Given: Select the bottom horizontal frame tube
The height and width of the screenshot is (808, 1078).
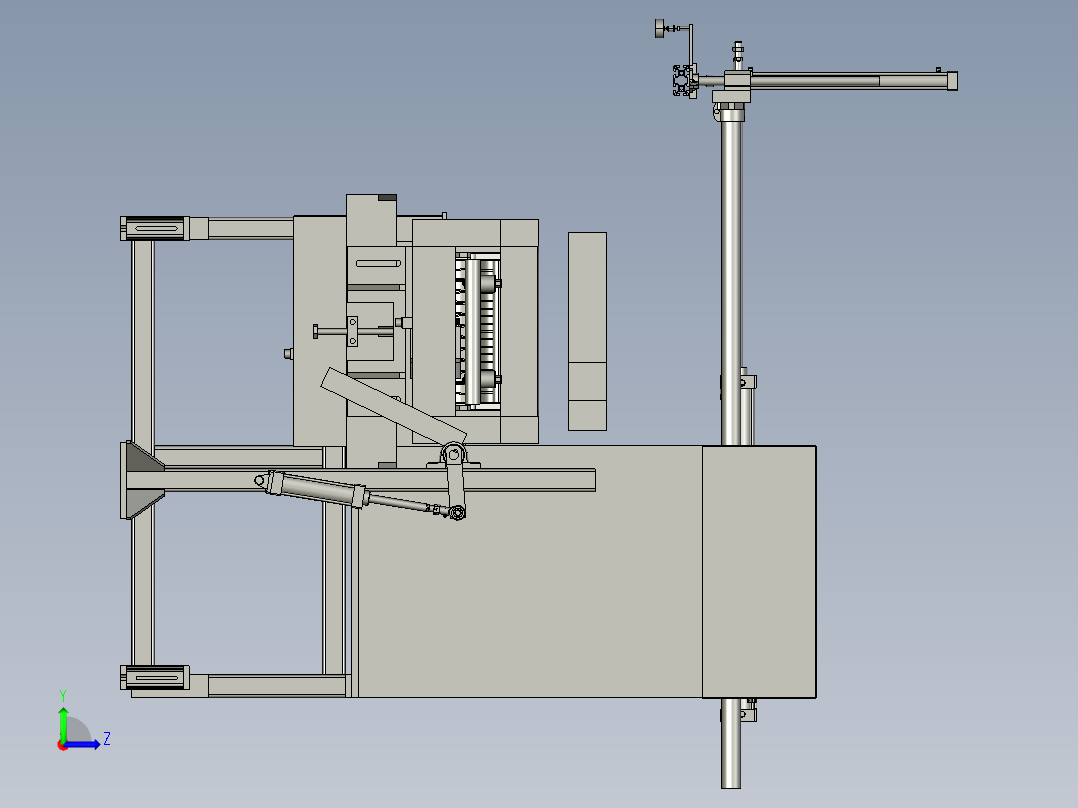Looking at the screenshot, I should click(x=276, y=685).
